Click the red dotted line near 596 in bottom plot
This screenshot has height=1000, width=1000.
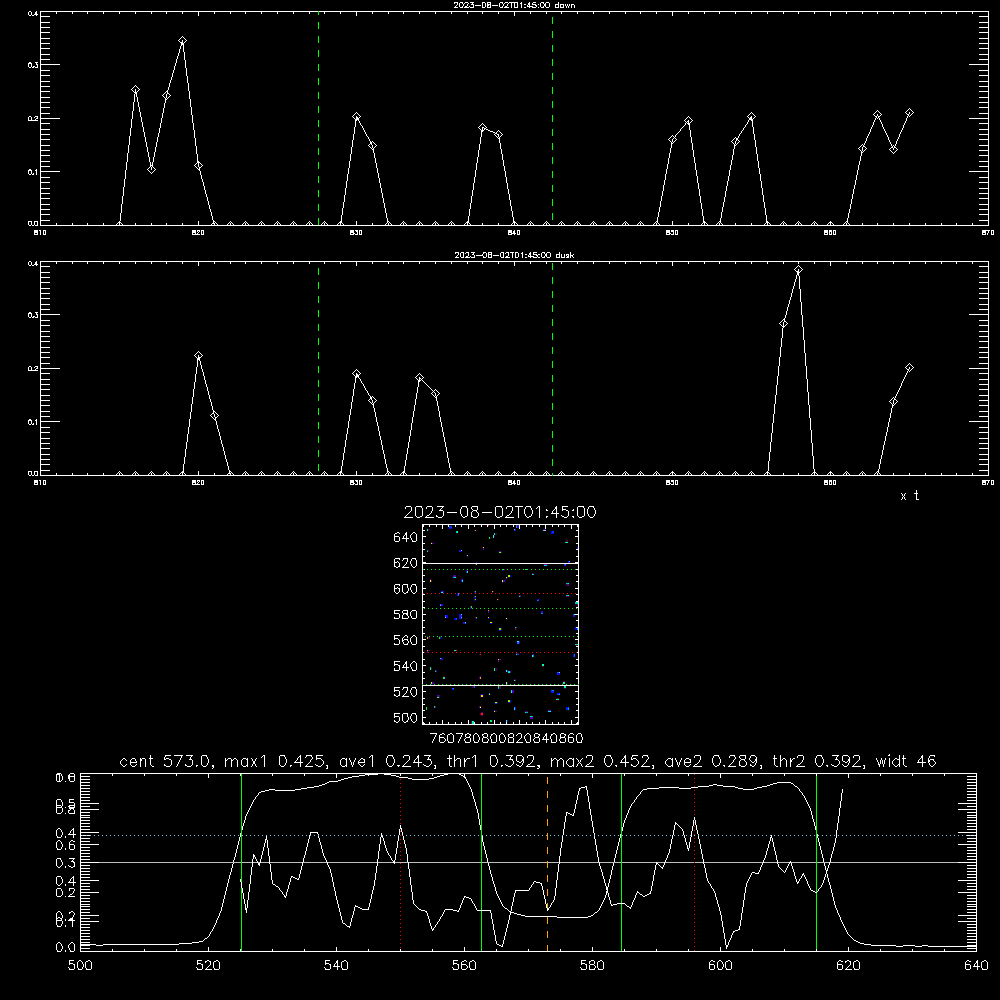(x=695, y=862)
